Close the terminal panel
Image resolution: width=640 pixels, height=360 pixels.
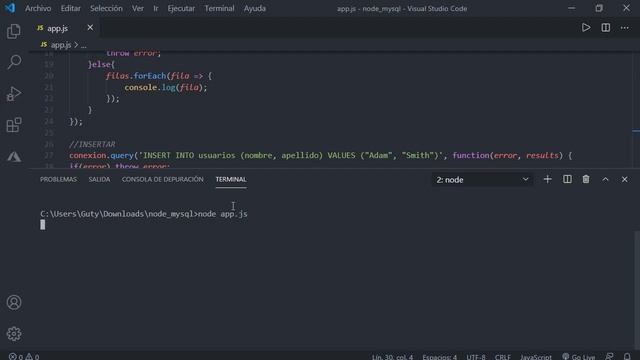(x=624, y=180)
